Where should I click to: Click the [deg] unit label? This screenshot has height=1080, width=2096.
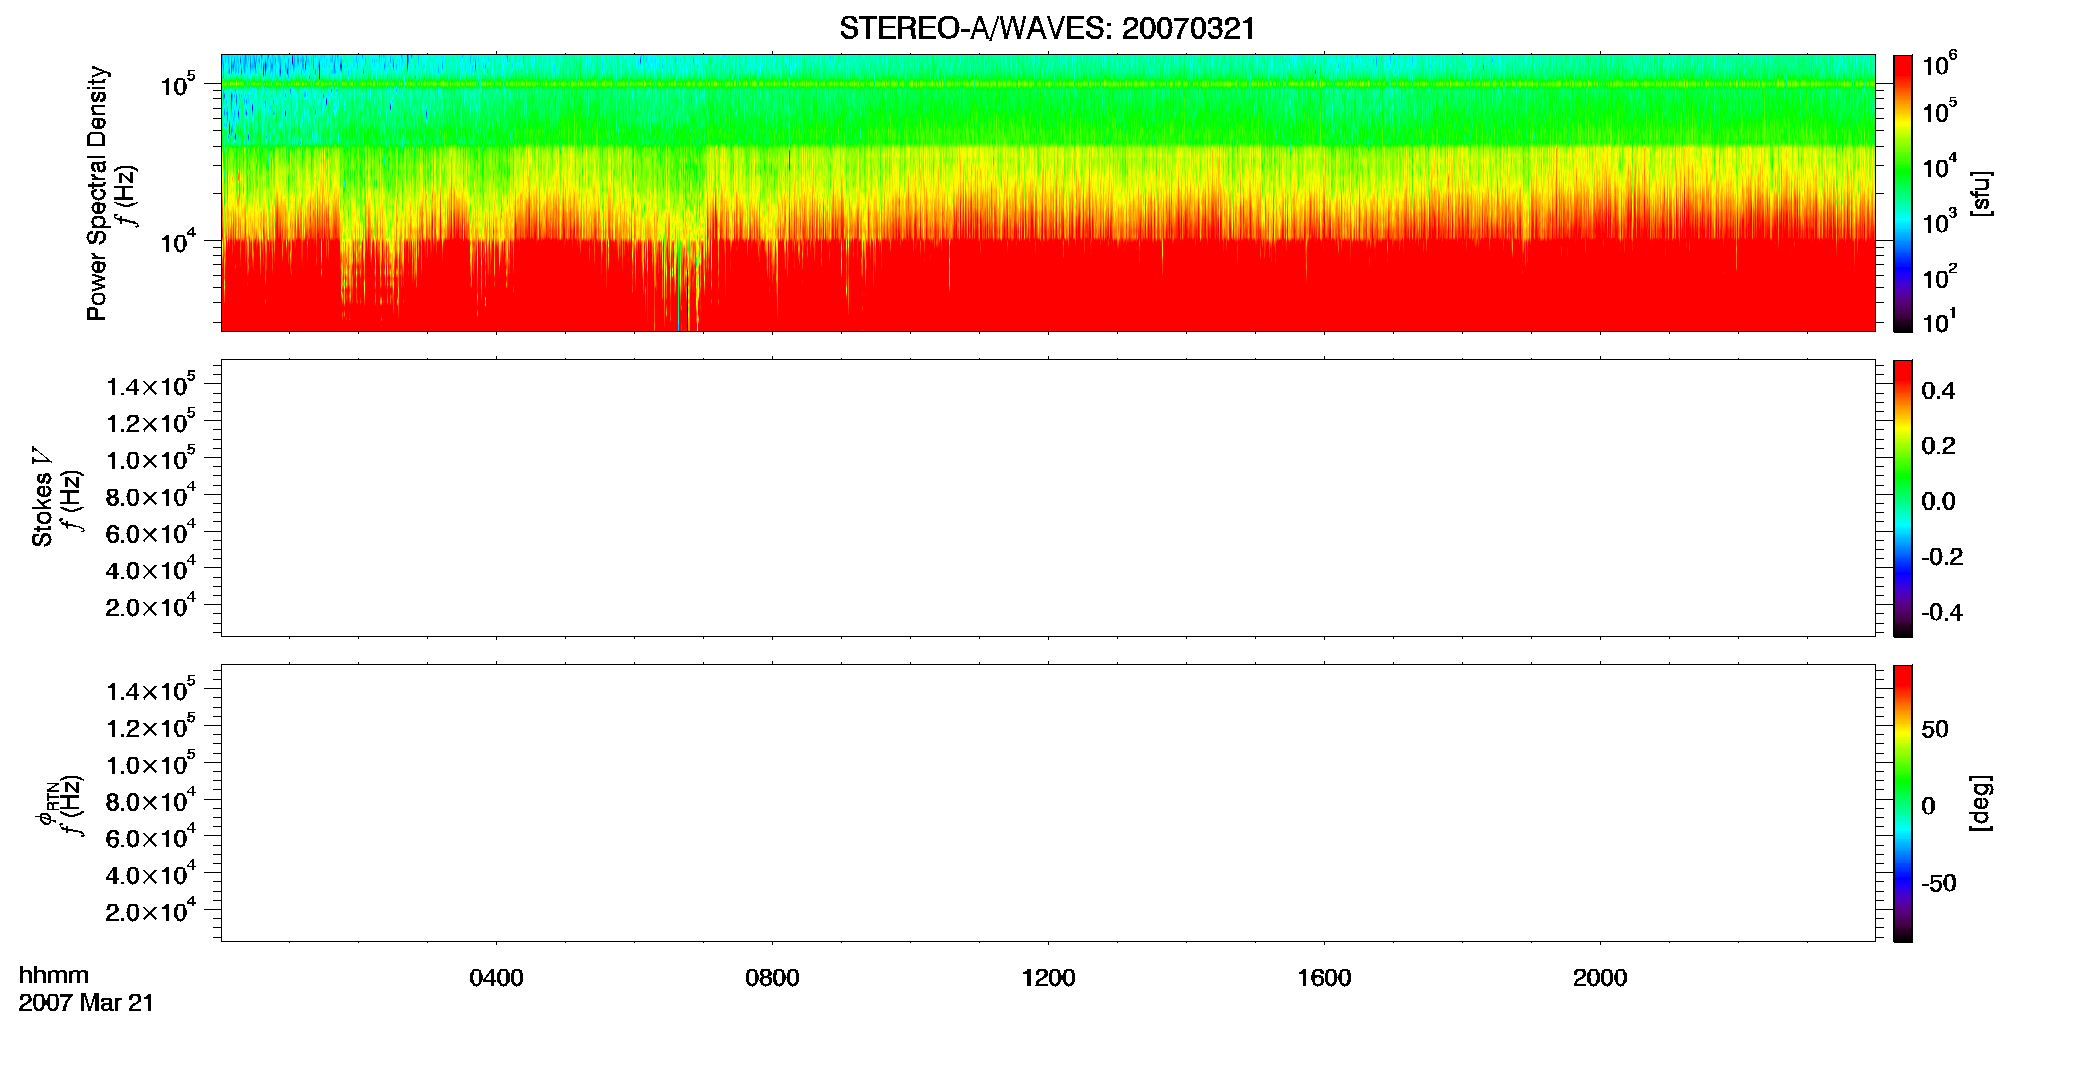pyautogui.click(x=1981, y=803)
